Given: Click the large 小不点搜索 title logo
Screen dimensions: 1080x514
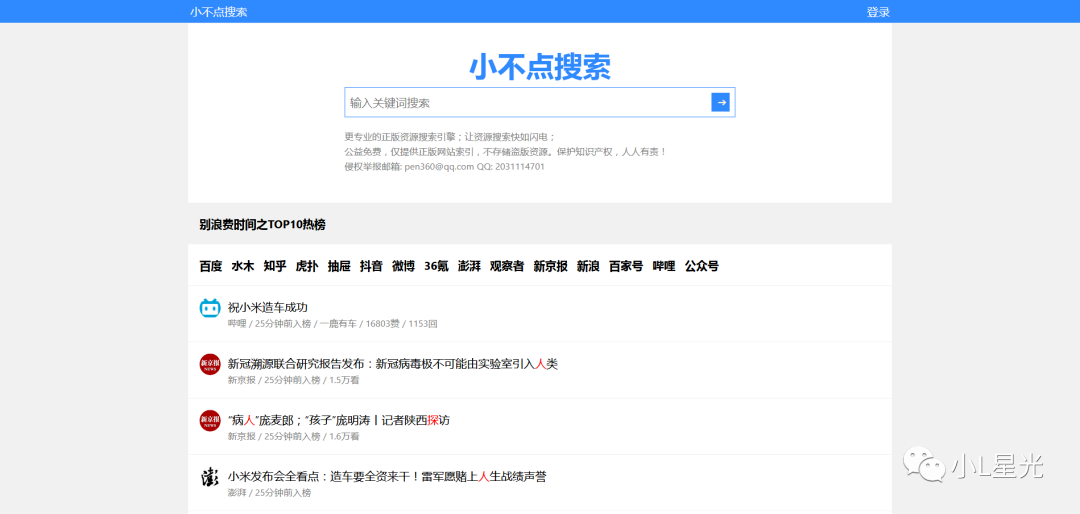Looking at the screenshot, I should click(540, 68).
